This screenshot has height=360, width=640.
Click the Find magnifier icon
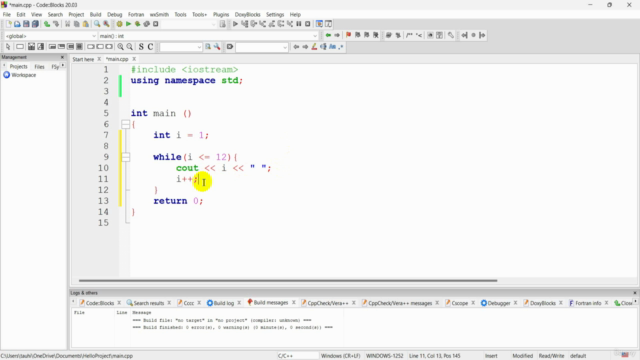pos(97,24)
